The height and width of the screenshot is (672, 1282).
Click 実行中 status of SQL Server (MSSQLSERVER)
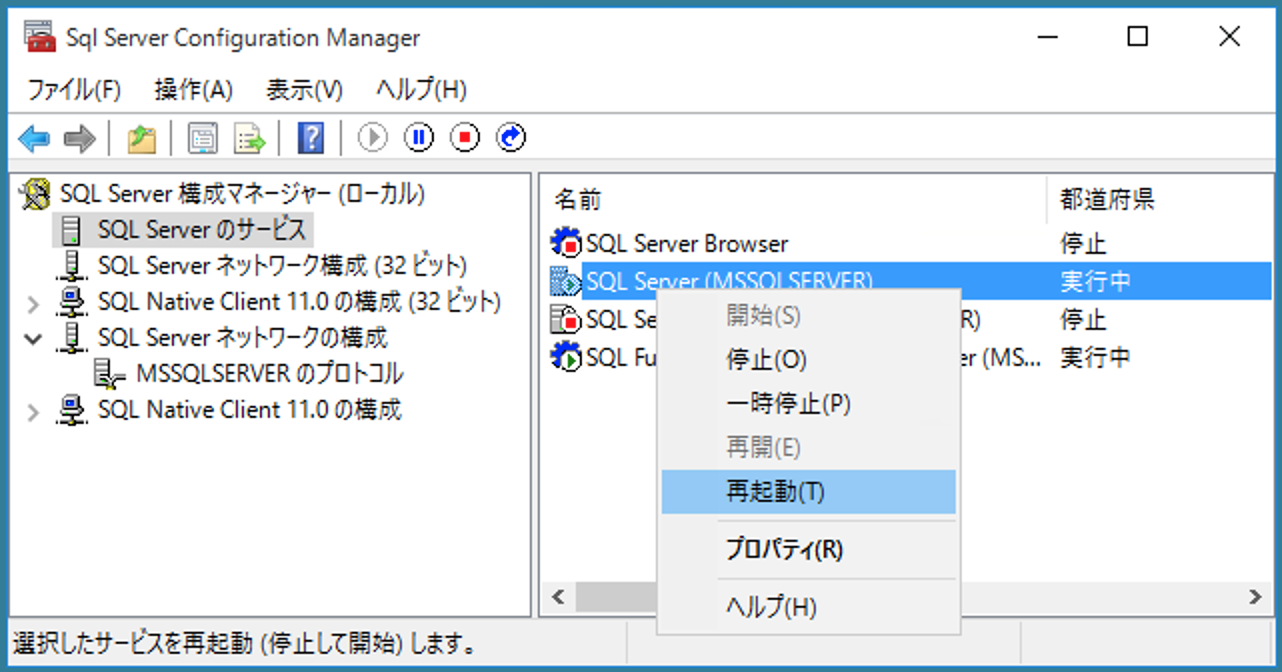coord(1096,281)
